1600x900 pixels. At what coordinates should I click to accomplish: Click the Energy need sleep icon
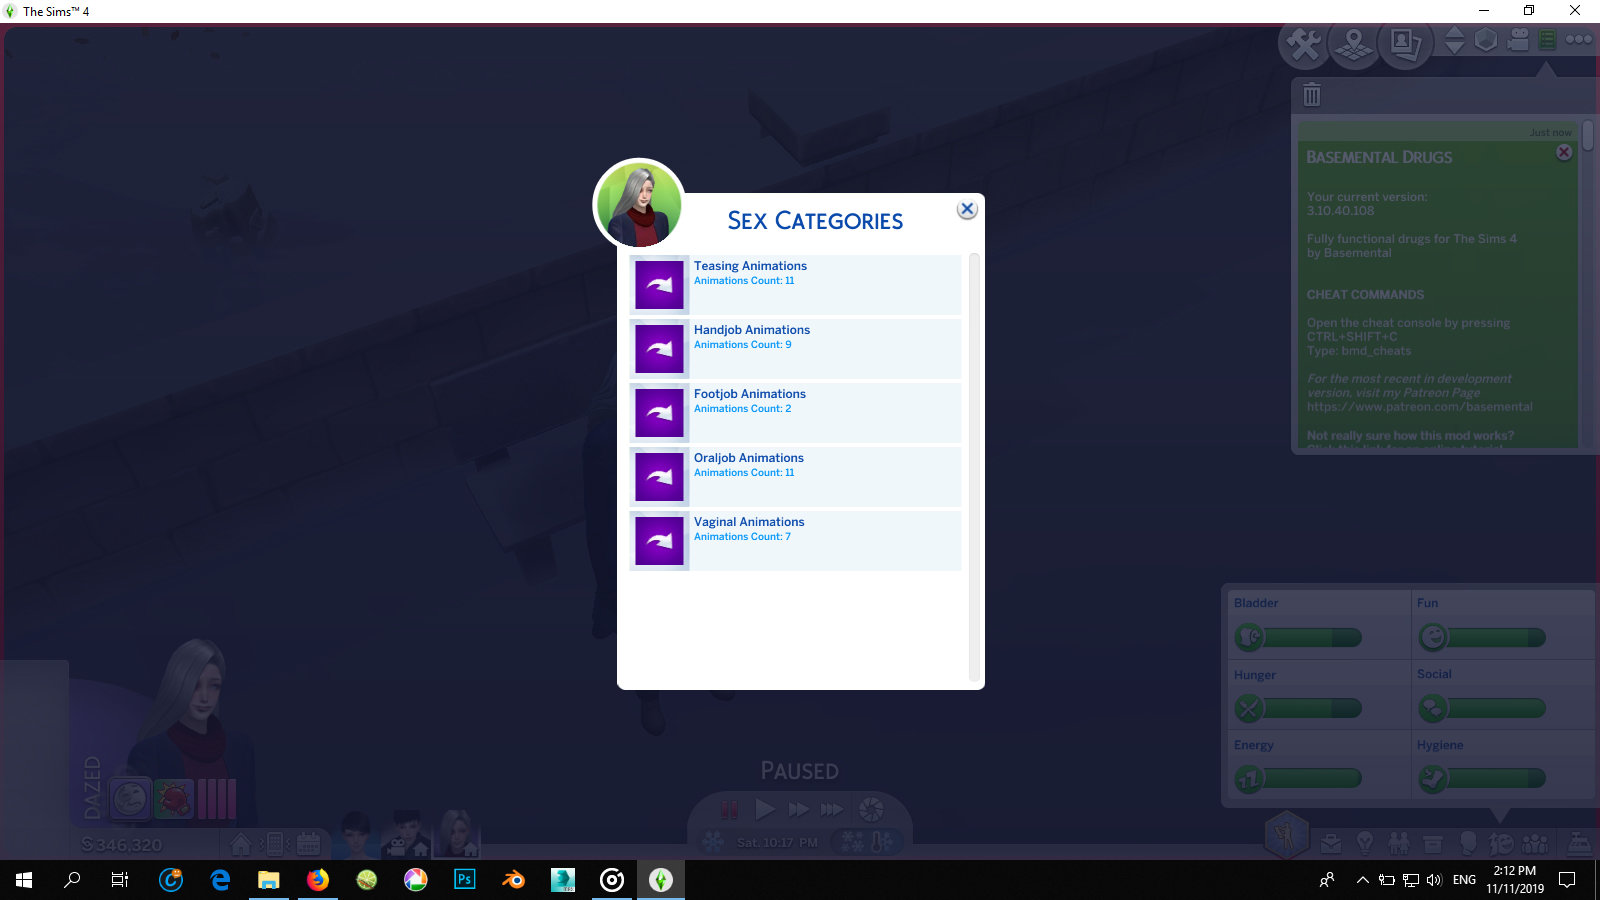pyautogui.click(x=1249, y=778)
